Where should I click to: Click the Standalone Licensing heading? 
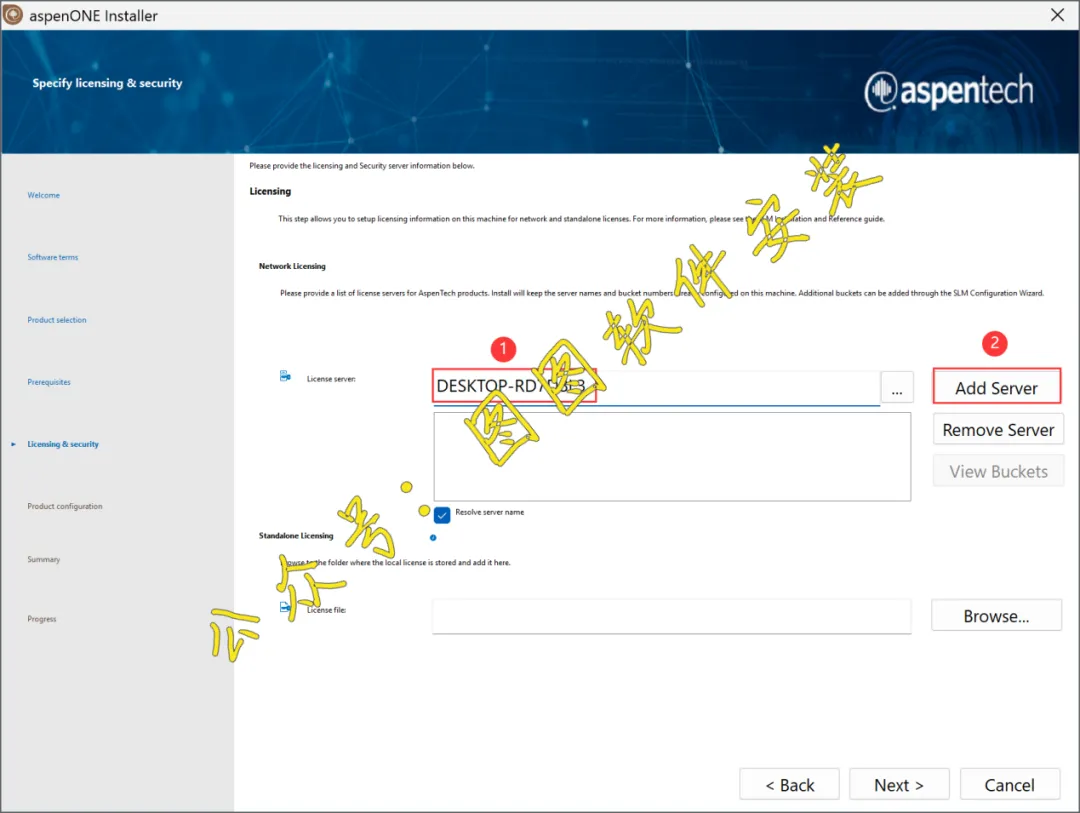pos(296,535)
